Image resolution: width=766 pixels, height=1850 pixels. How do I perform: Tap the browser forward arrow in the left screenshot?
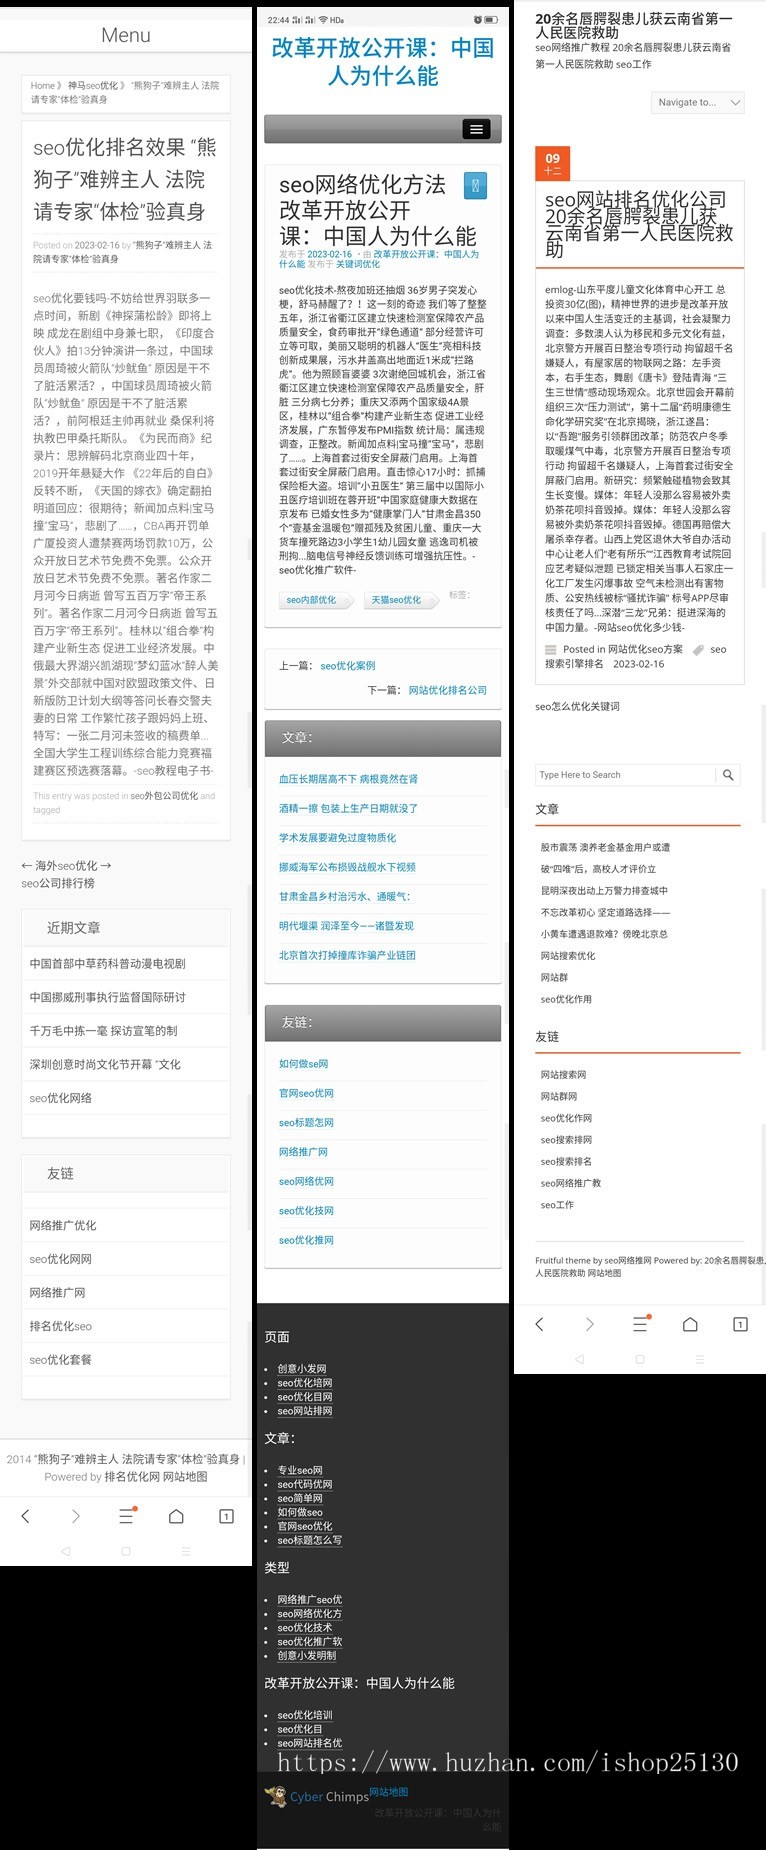click(x=76, y=1516)
